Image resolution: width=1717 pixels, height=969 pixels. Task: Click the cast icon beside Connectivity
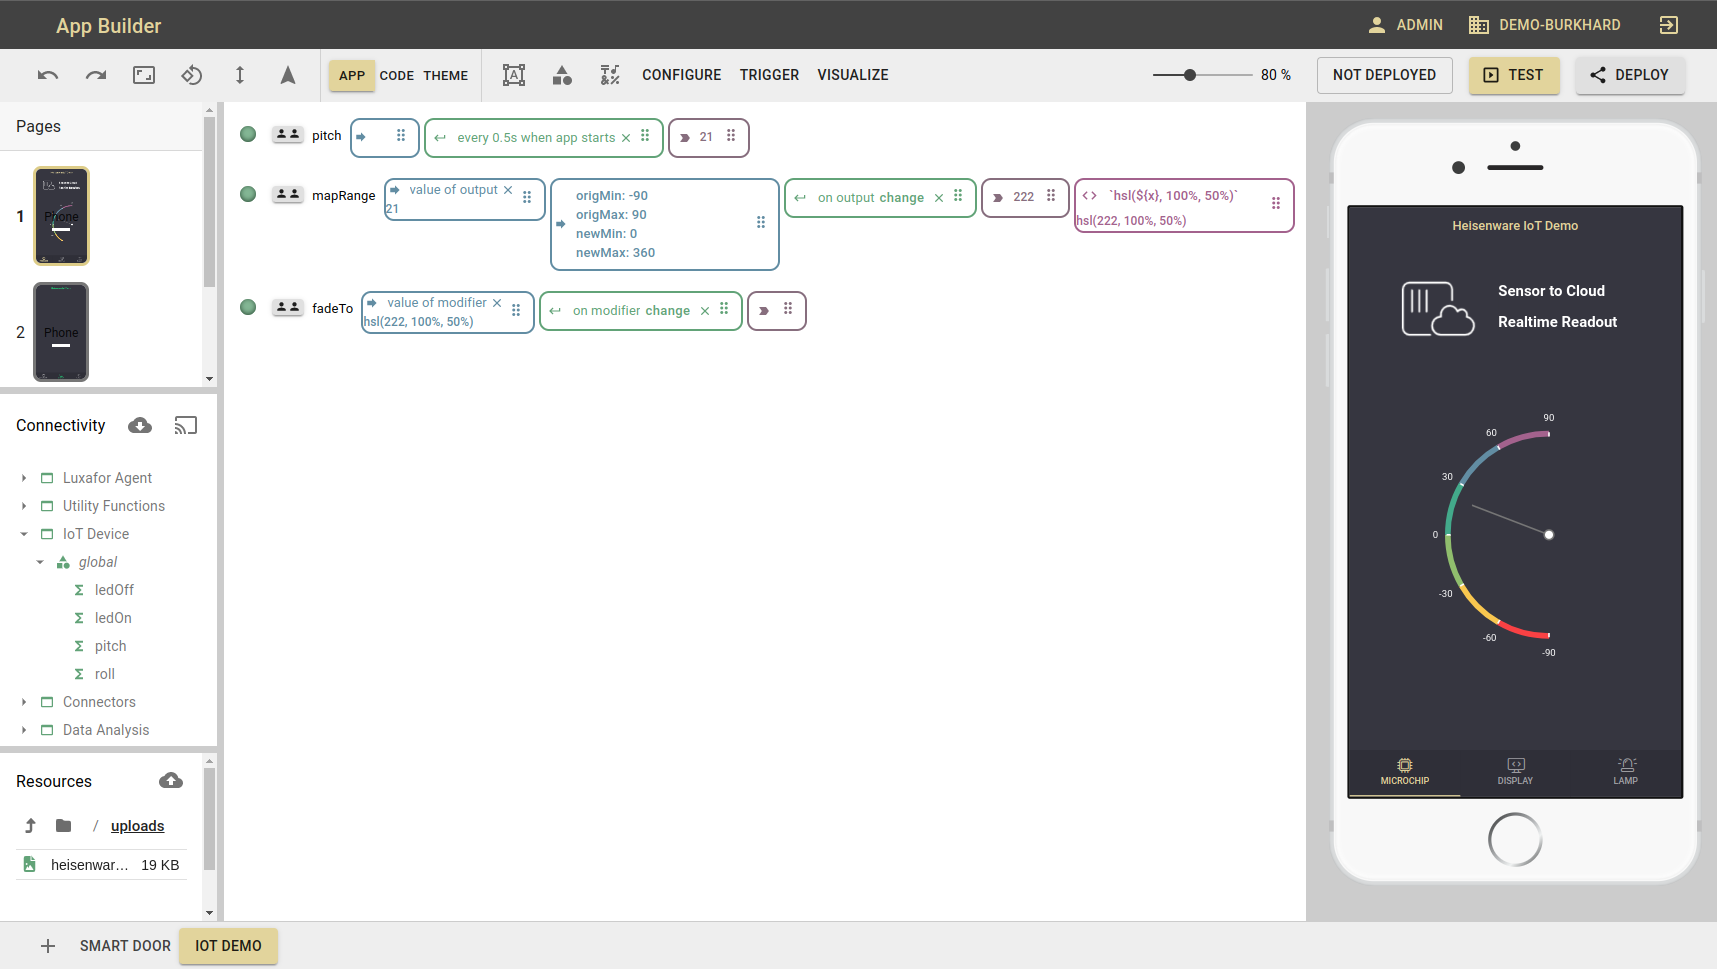[x=186, y=426]
